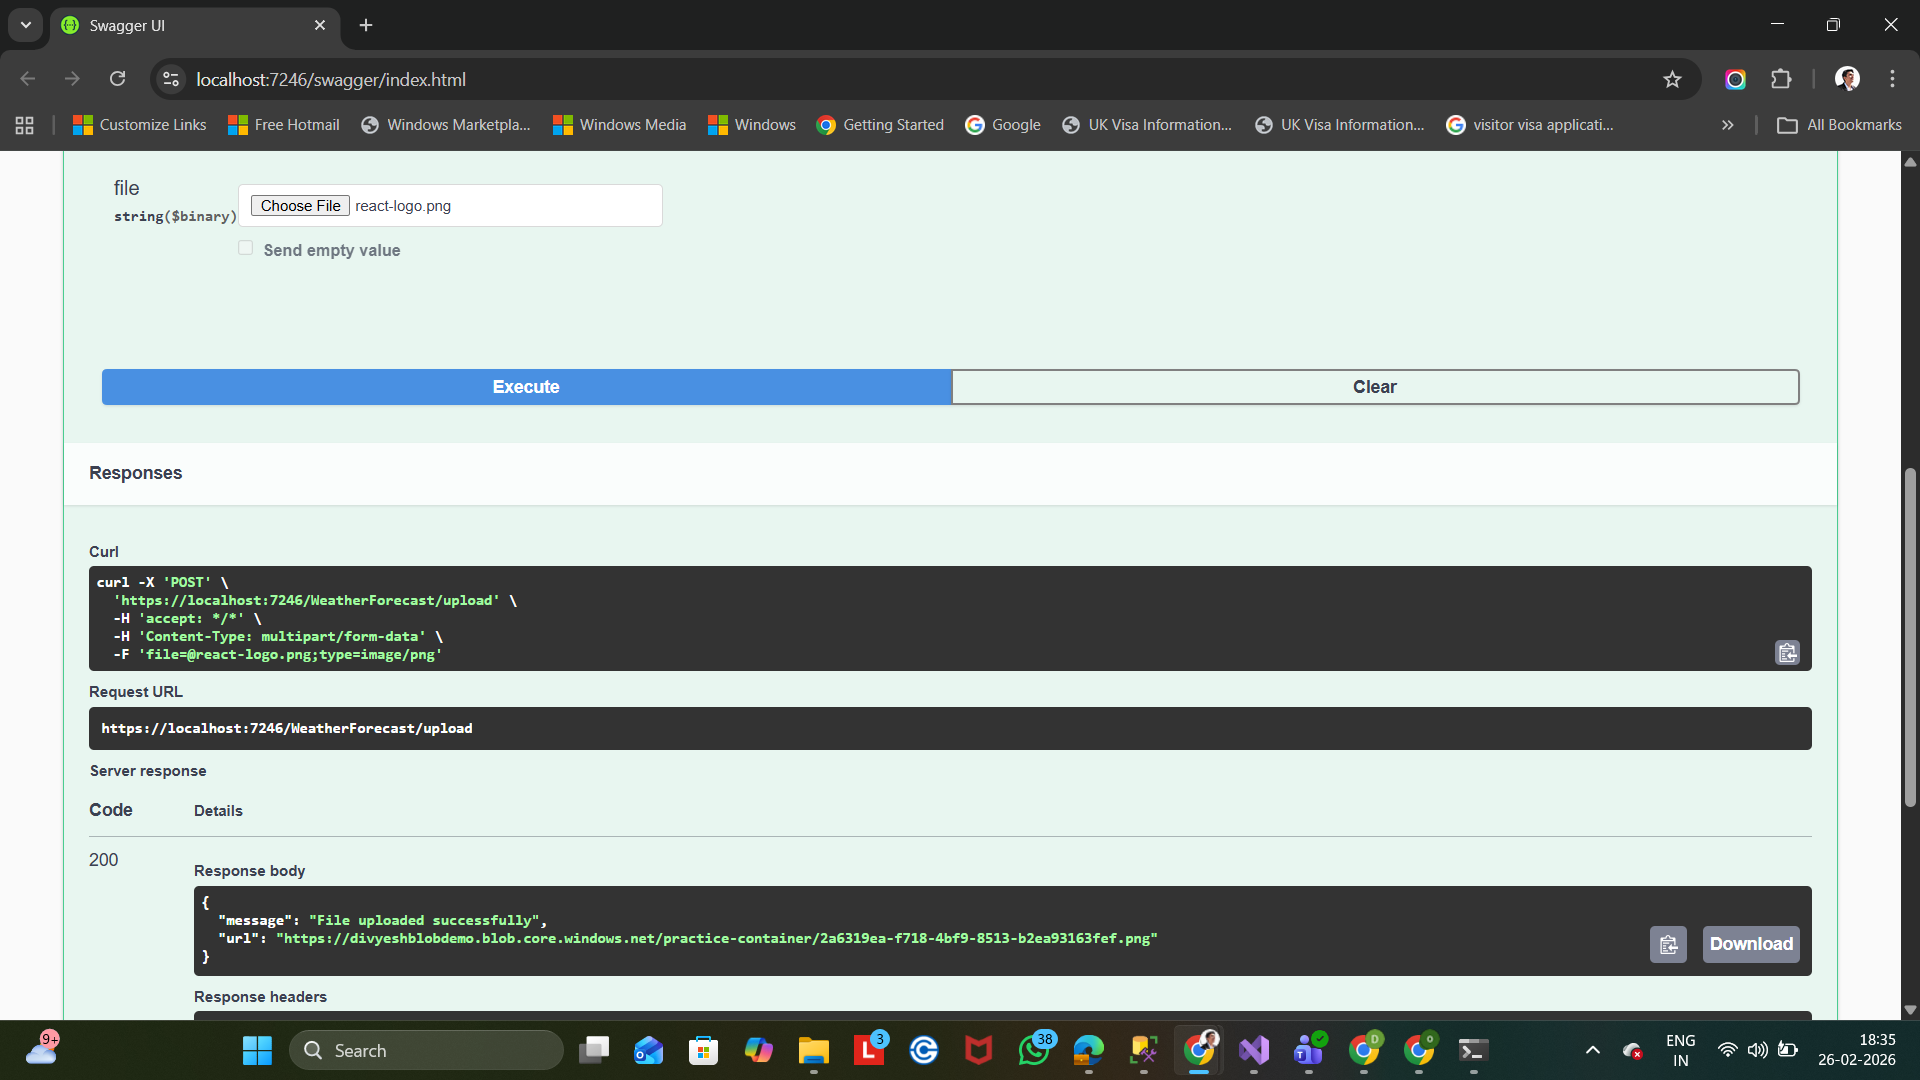Viewport: 1920px width, 1080px height.
Task: Toggle the Send empty value checkbox
Action: coord(246,248)
